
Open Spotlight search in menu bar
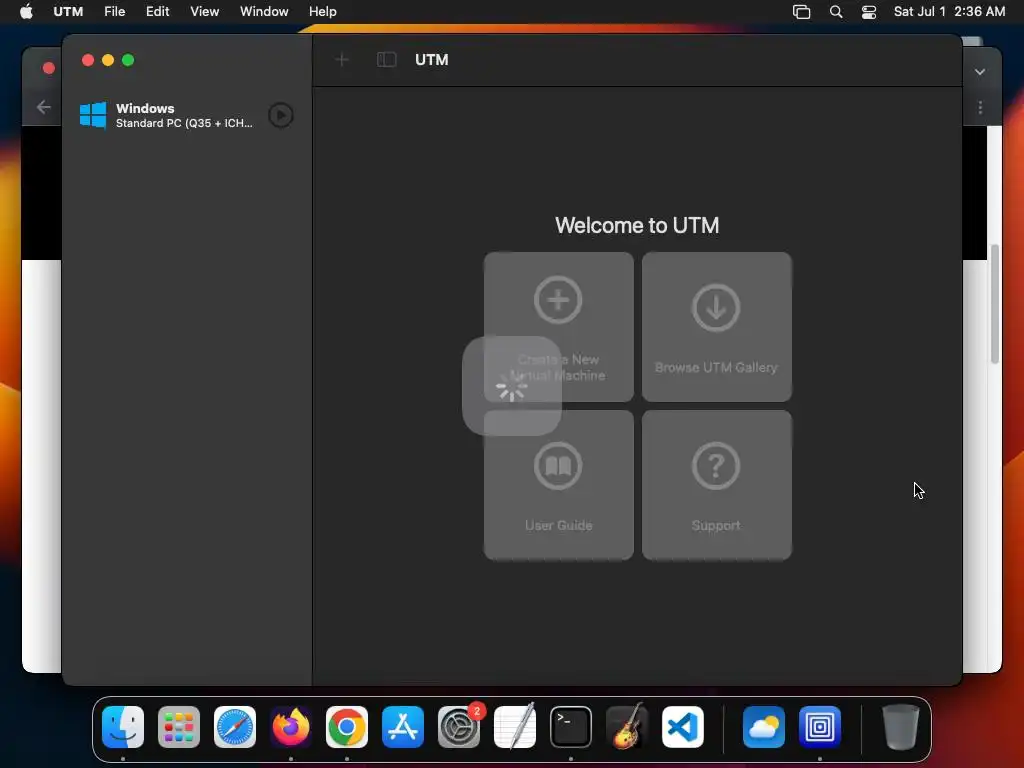(x=836, y=12)
